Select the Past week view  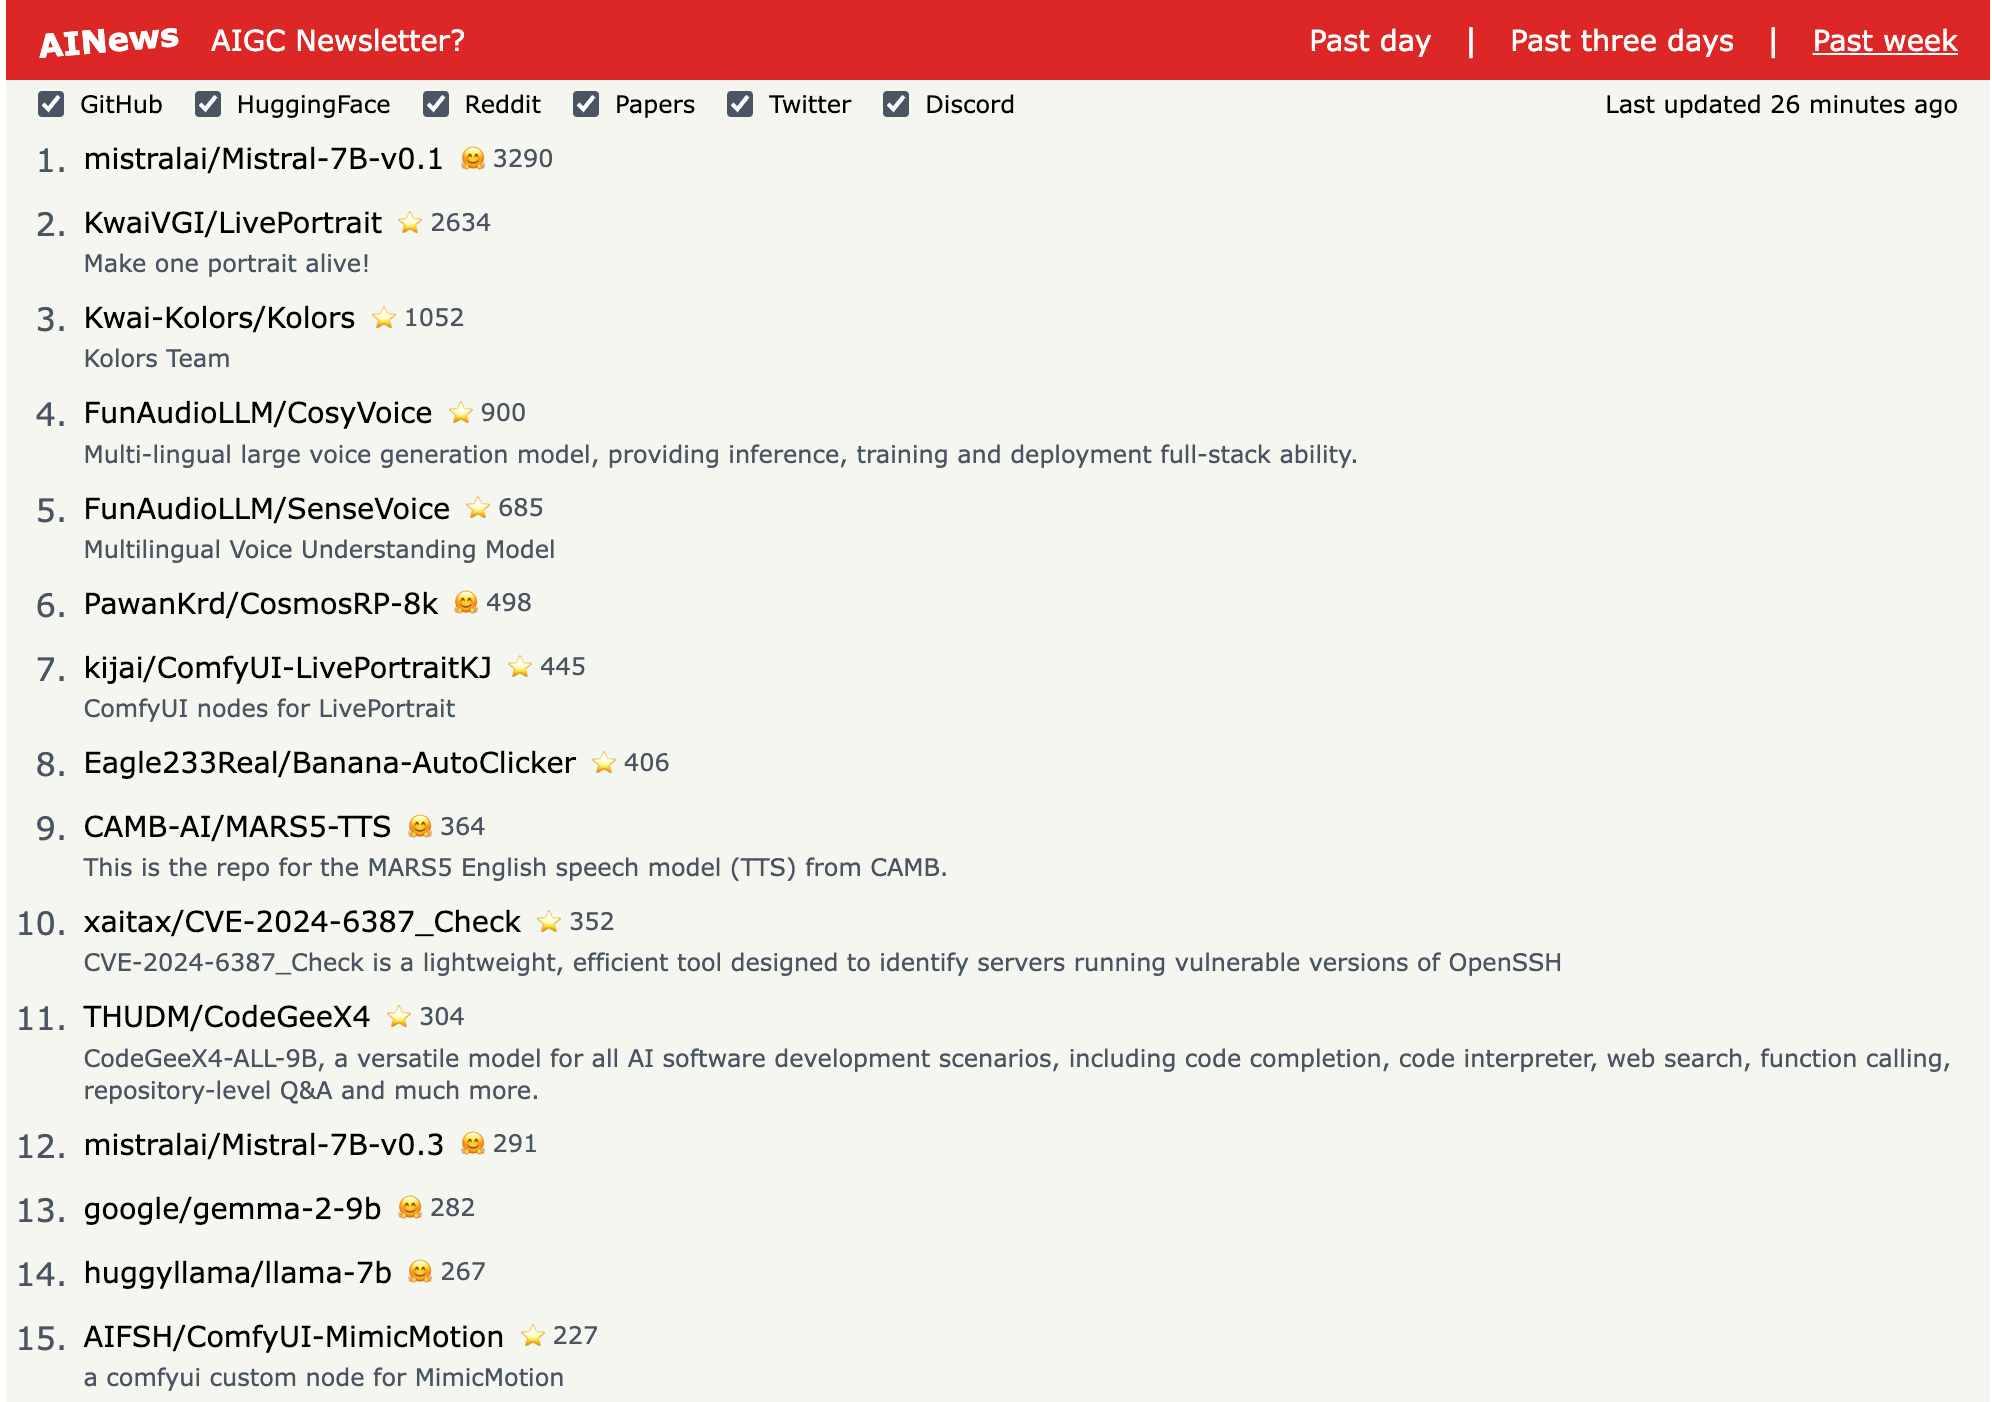(x=1884, y=41)
